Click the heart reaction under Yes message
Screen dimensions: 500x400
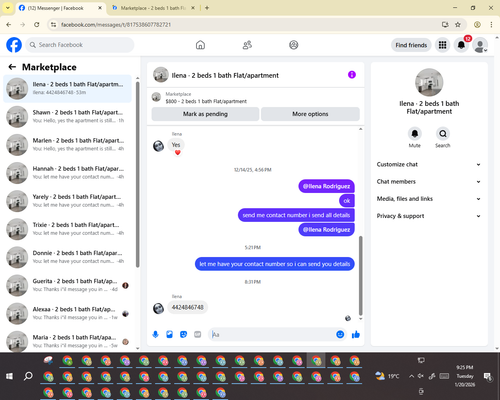[177, 153]
